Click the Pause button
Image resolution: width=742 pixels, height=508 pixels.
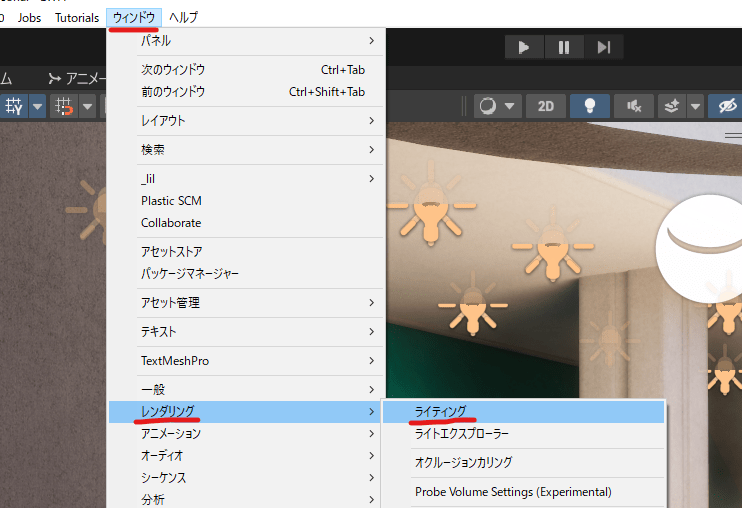point(564,47)
